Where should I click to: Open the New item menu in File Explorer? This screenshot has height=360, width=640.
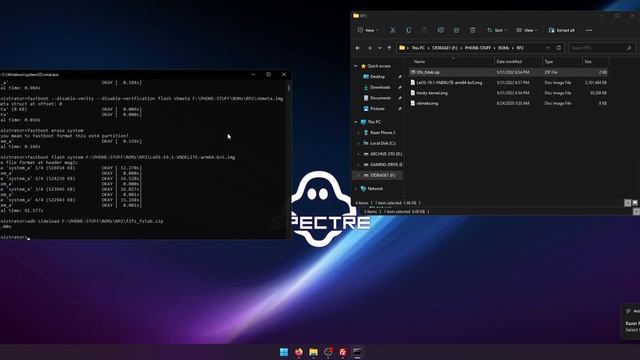(x=367, y=30)
